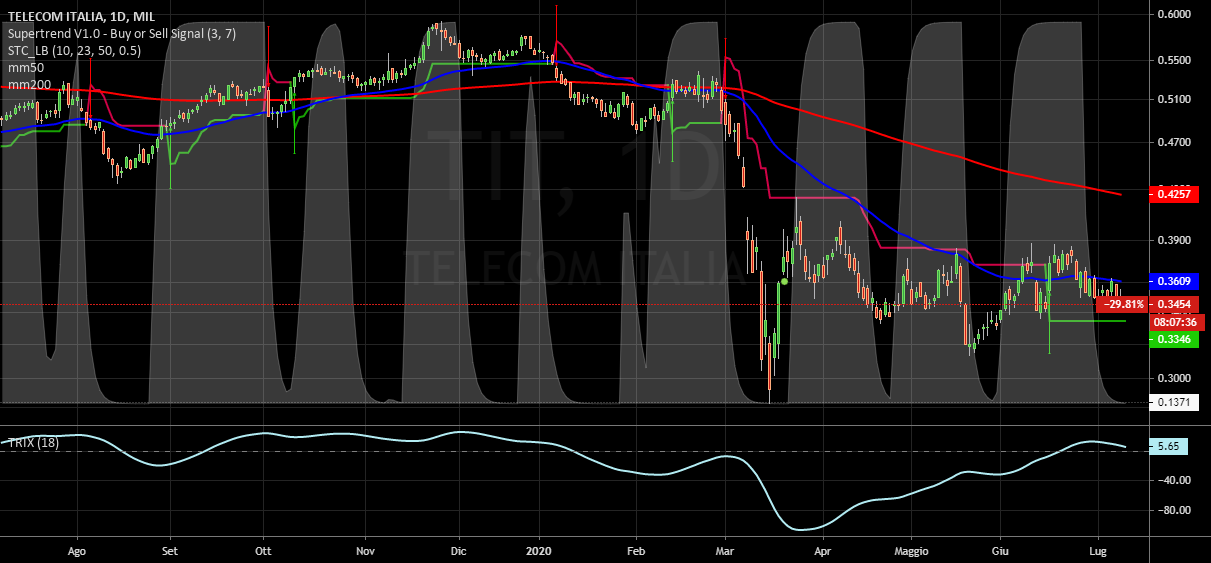The image size is (1211, 563).
Task: Click the -40.00 TRIX axis label
Action: [x=1172, y=480]
